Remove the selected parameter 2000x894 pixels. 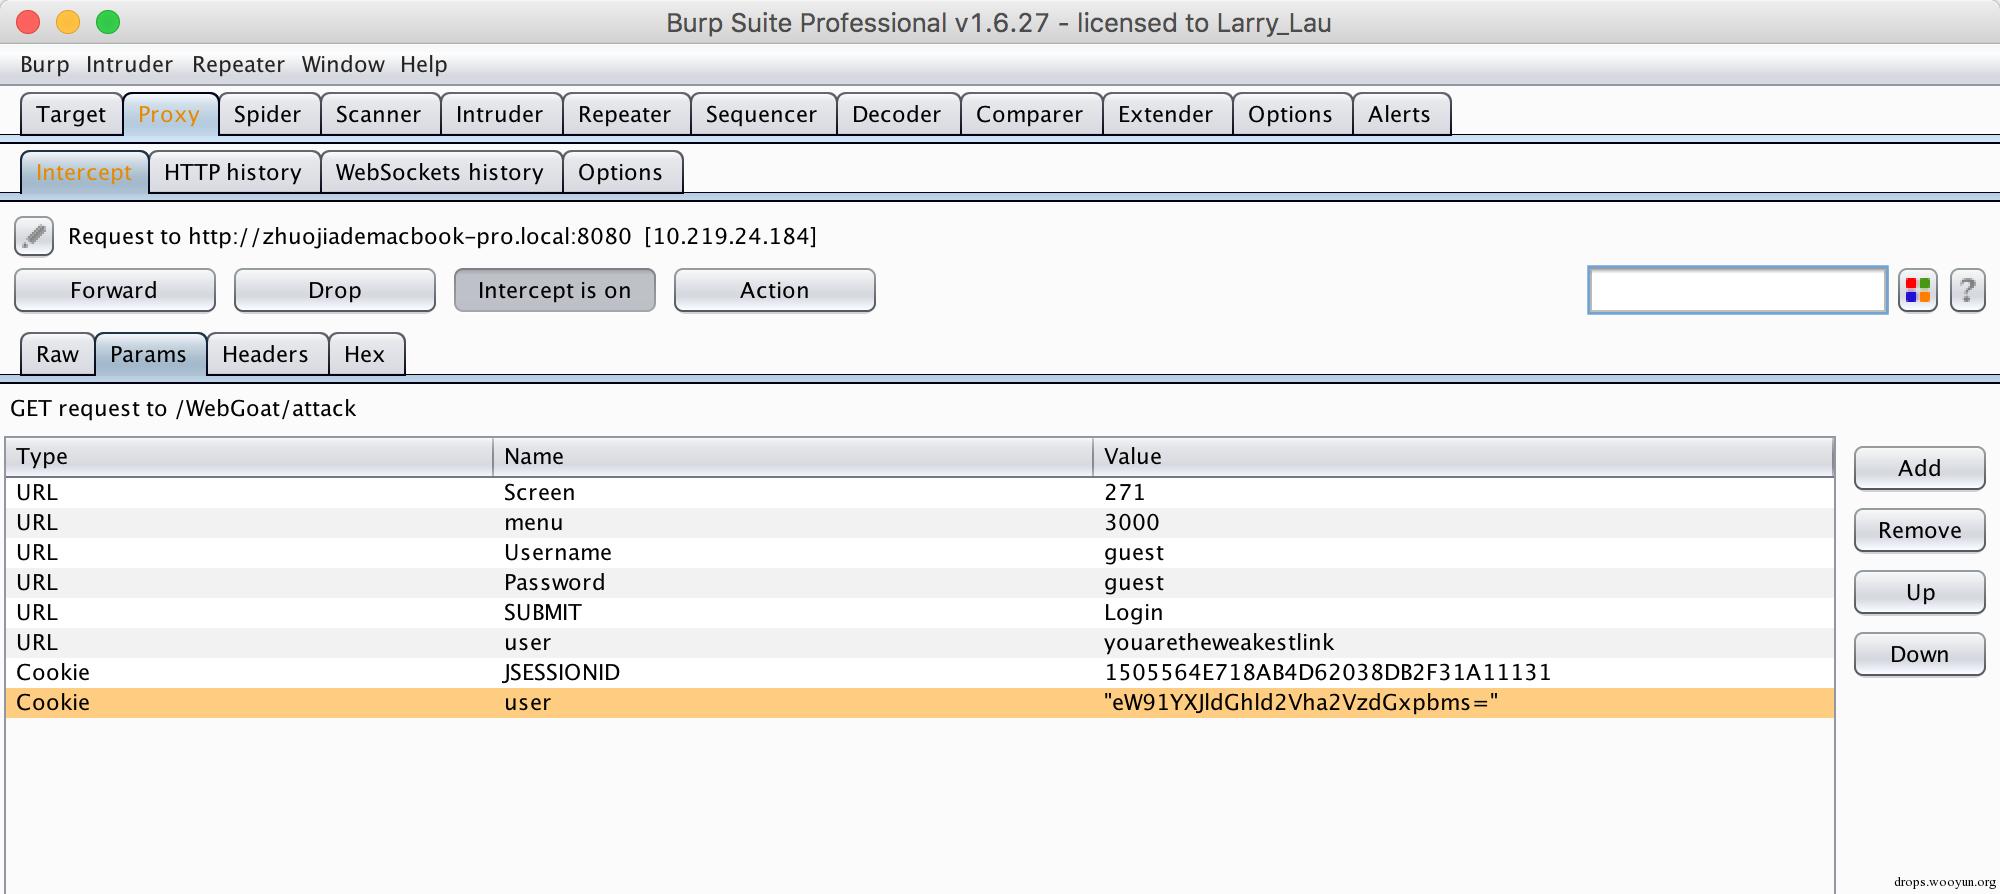click(x=1918, y=531)
